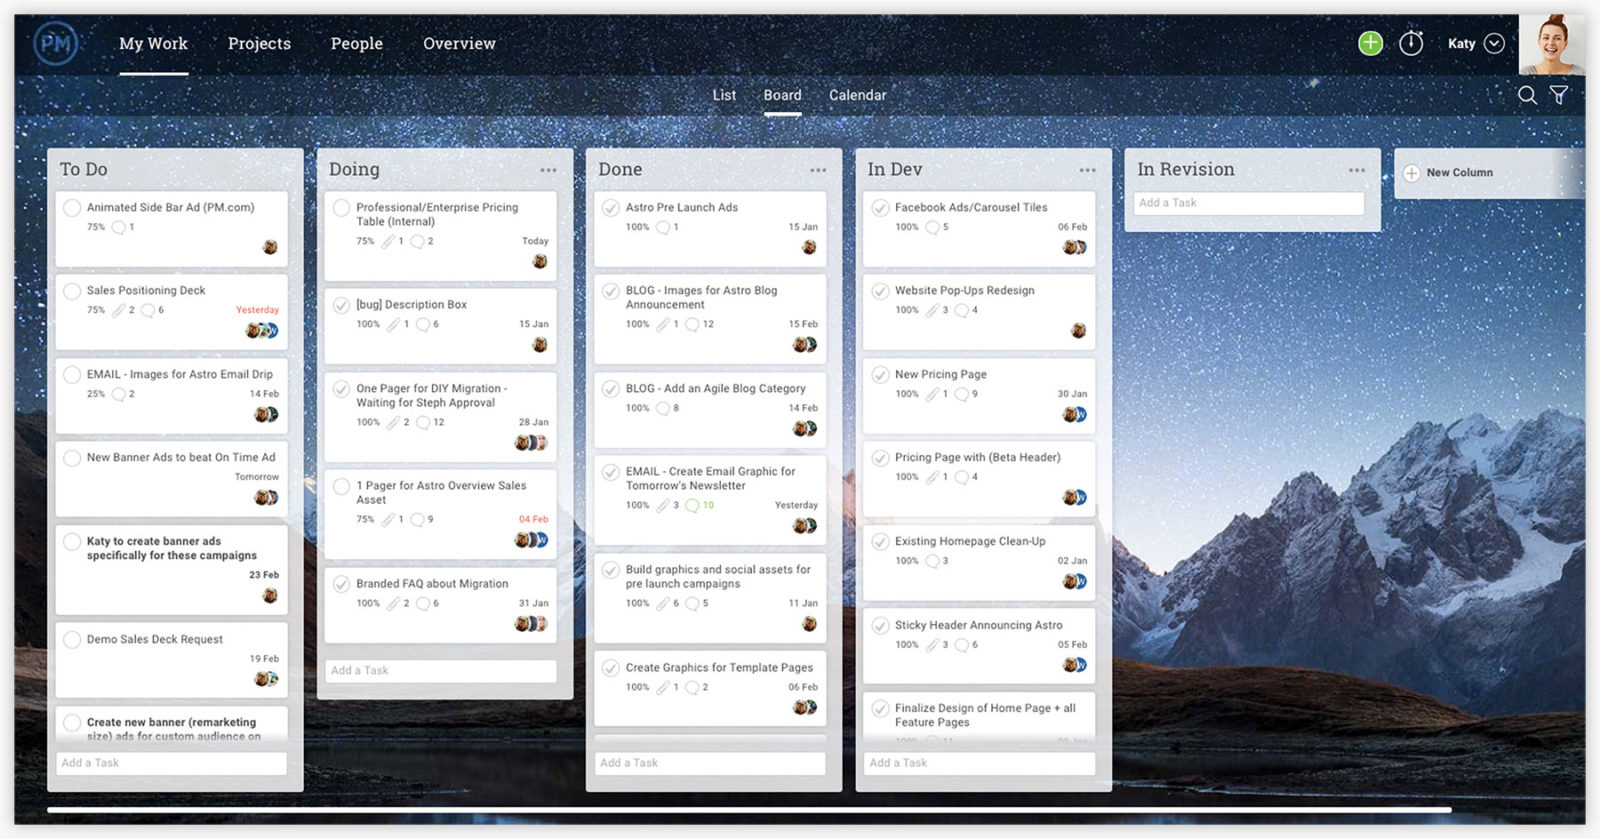Open the search magnifier icon
This screenshot has height=839, width=1600.
coord(1527,95)
